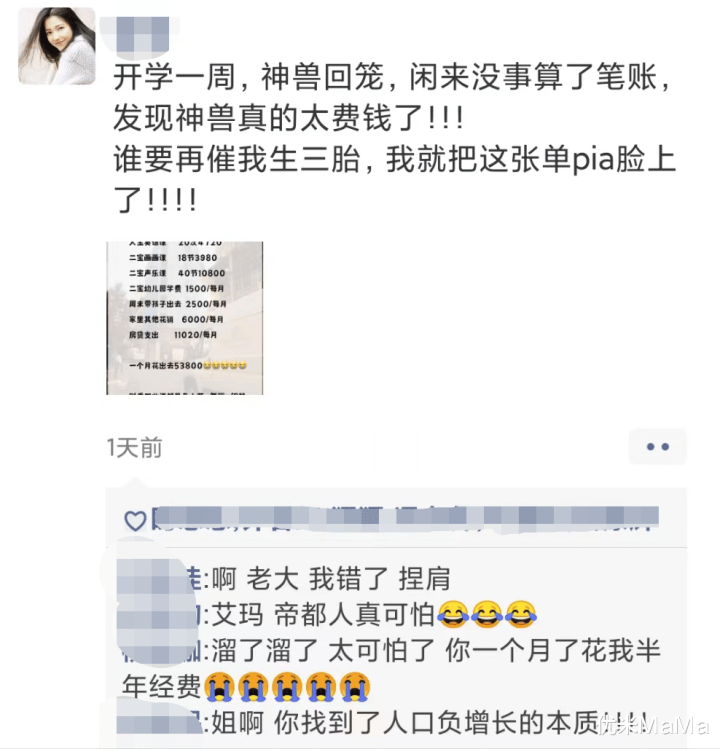Tap the heart icon in the likes row
720x749 pixels.
pyautogui.click(x=135, y=521)
